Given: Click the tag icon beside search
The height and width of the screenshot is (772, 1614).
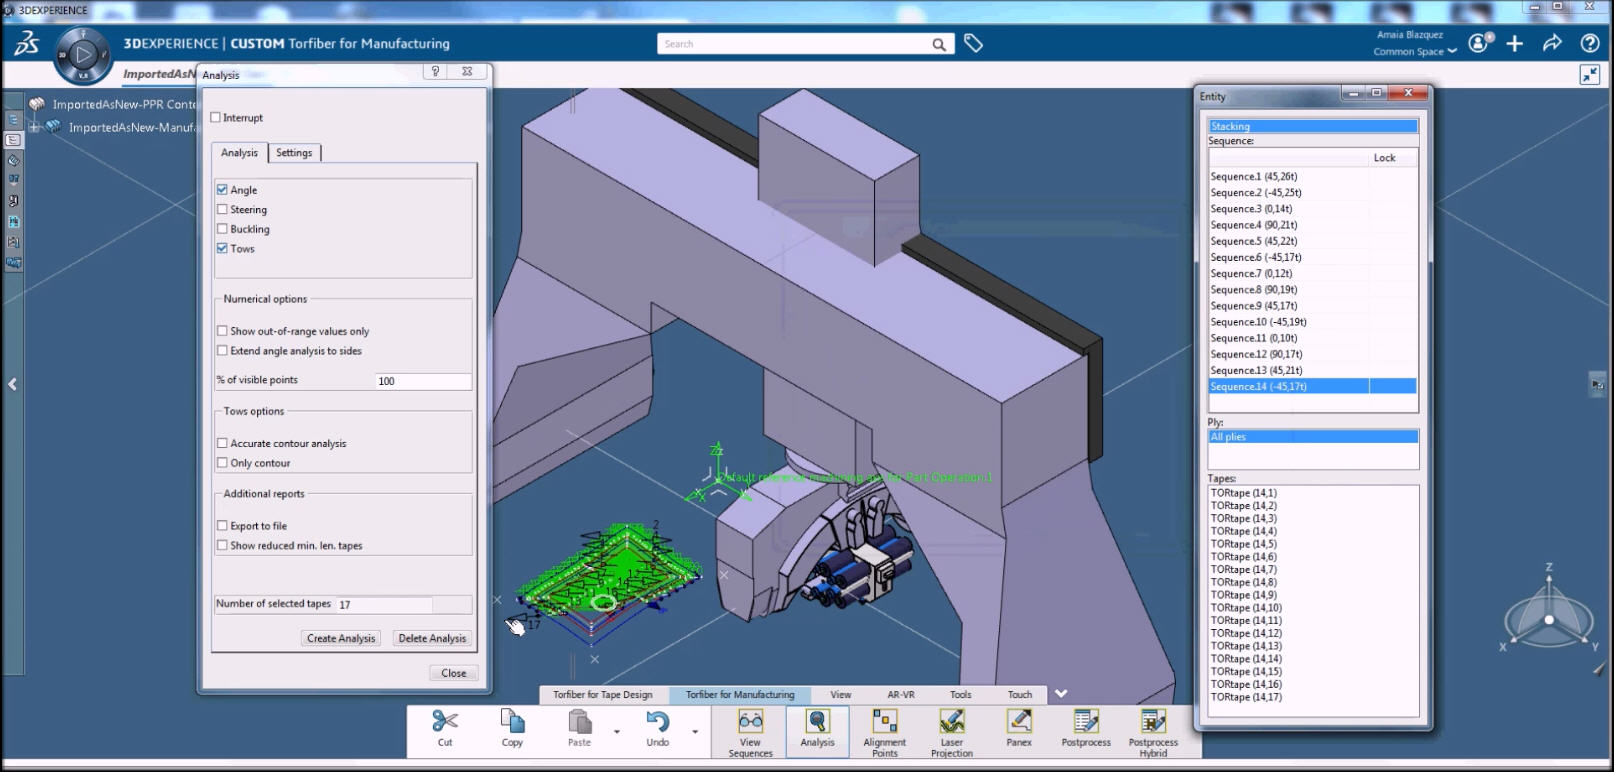Looking at the screenshot, I should coord(973,44).
